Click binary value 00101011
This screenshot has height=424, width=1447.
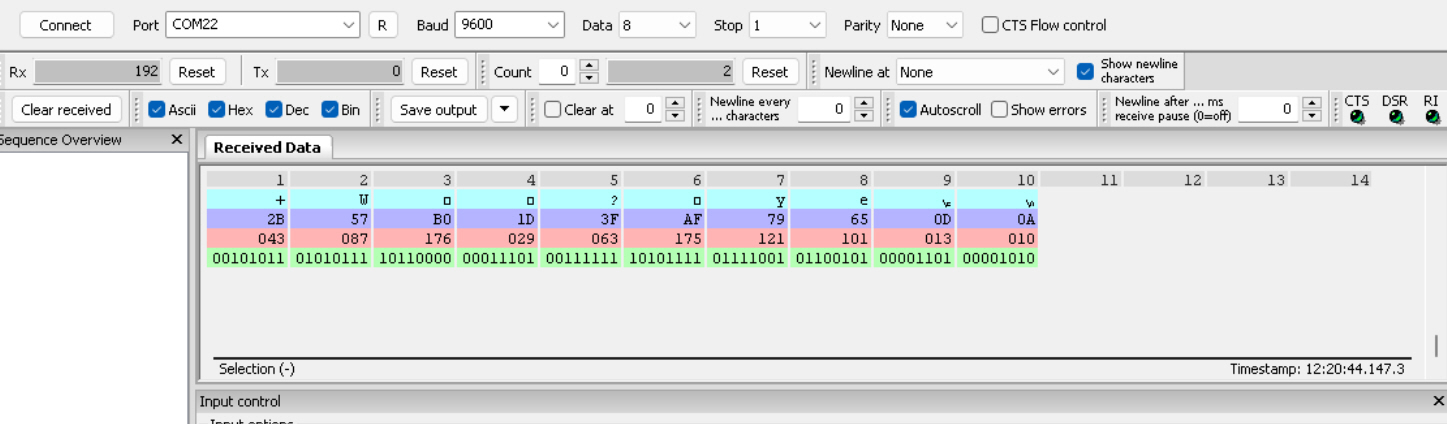[x=247, y=258]
